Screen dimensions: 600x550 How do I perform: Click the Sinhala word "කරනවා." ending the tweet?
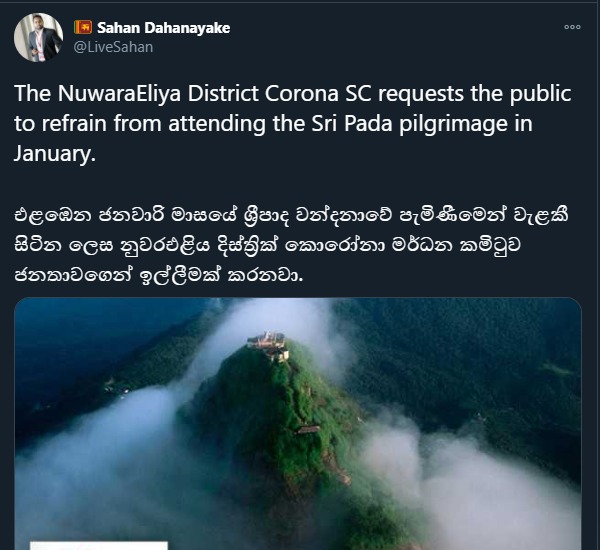pos(265,275)
